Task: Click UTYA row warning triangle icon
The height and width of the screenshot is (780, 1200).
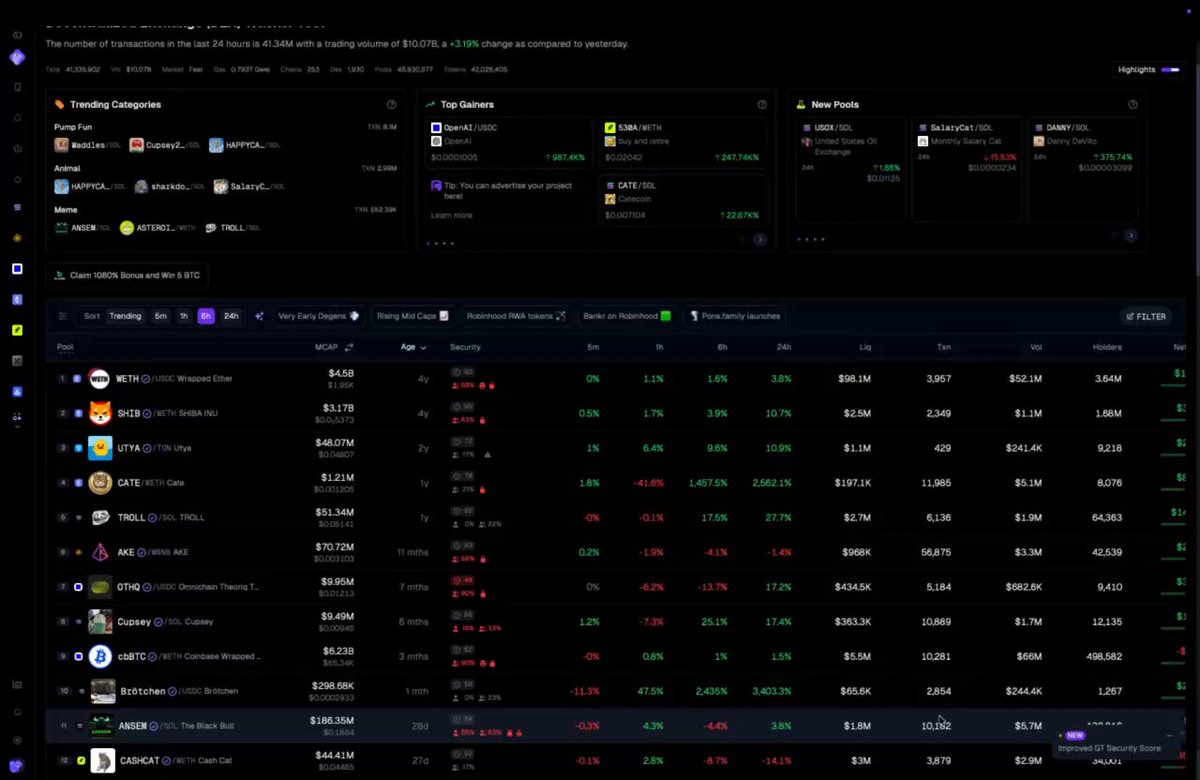Action: tap(487, 454)
